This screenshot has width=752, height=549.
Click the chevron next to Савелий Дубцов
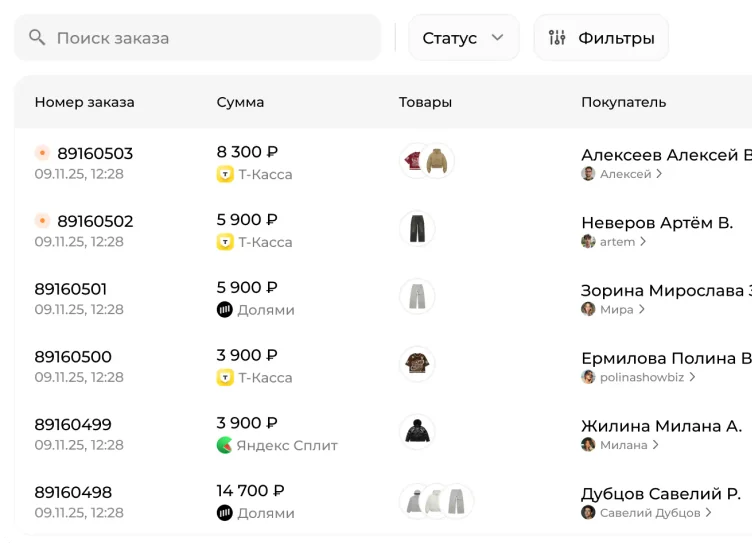(x=708, y=513)
